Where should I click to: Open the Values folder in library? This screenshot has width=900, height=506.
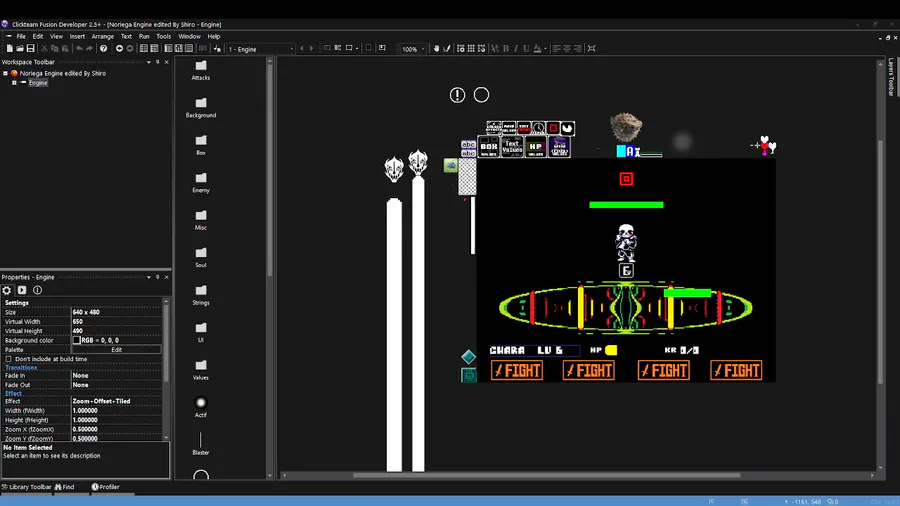pyautogui.click(x=201, y=369)
